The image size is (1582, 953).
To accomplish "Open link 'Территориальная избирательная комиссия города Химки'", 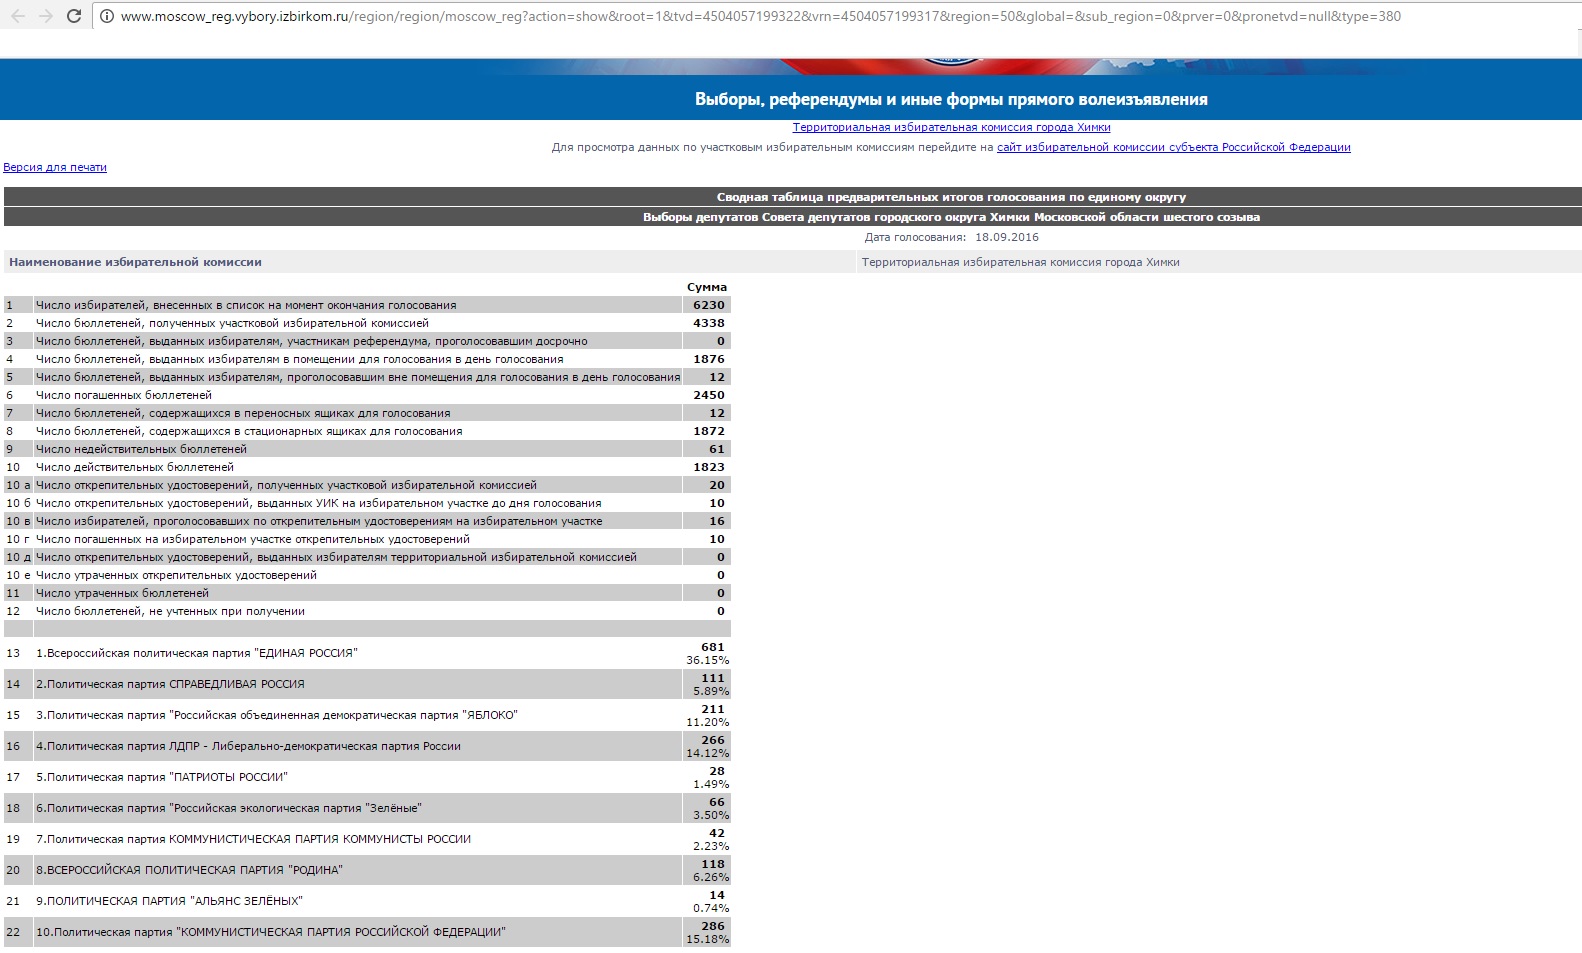I will click(951, 127).
